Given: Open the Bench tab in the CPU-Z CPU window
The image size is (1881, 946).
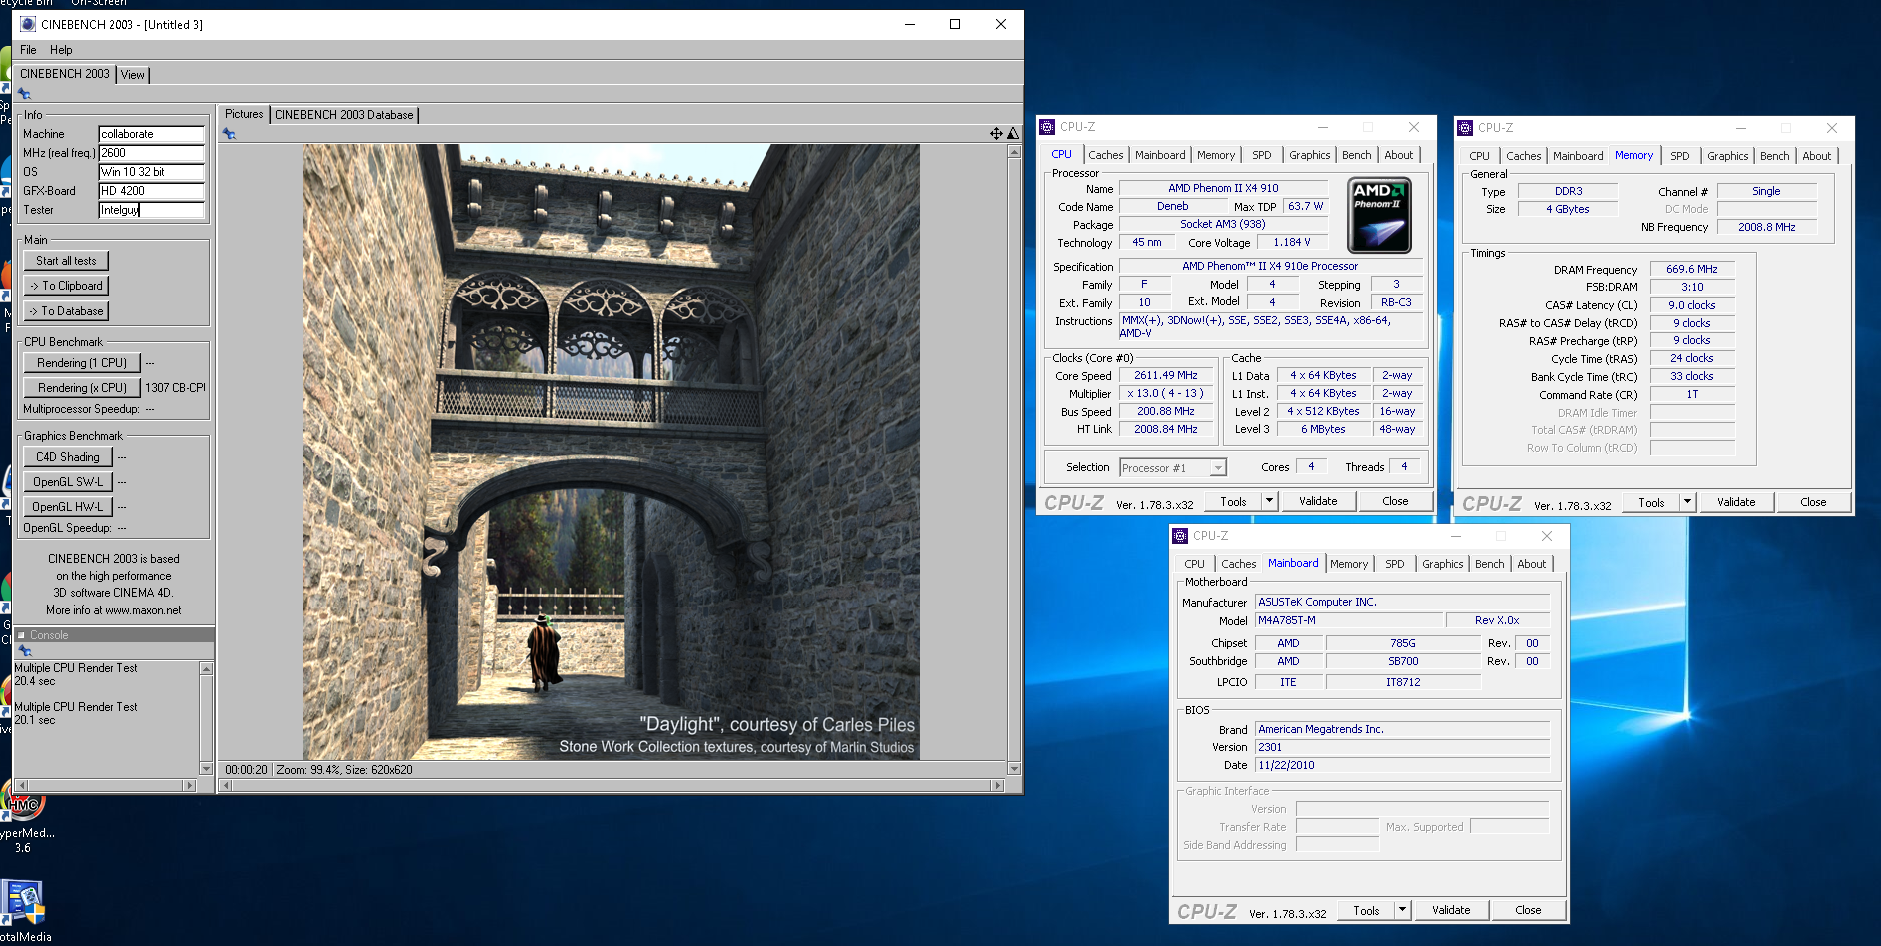Looking at the screenshot, I should coord(1357,155).
